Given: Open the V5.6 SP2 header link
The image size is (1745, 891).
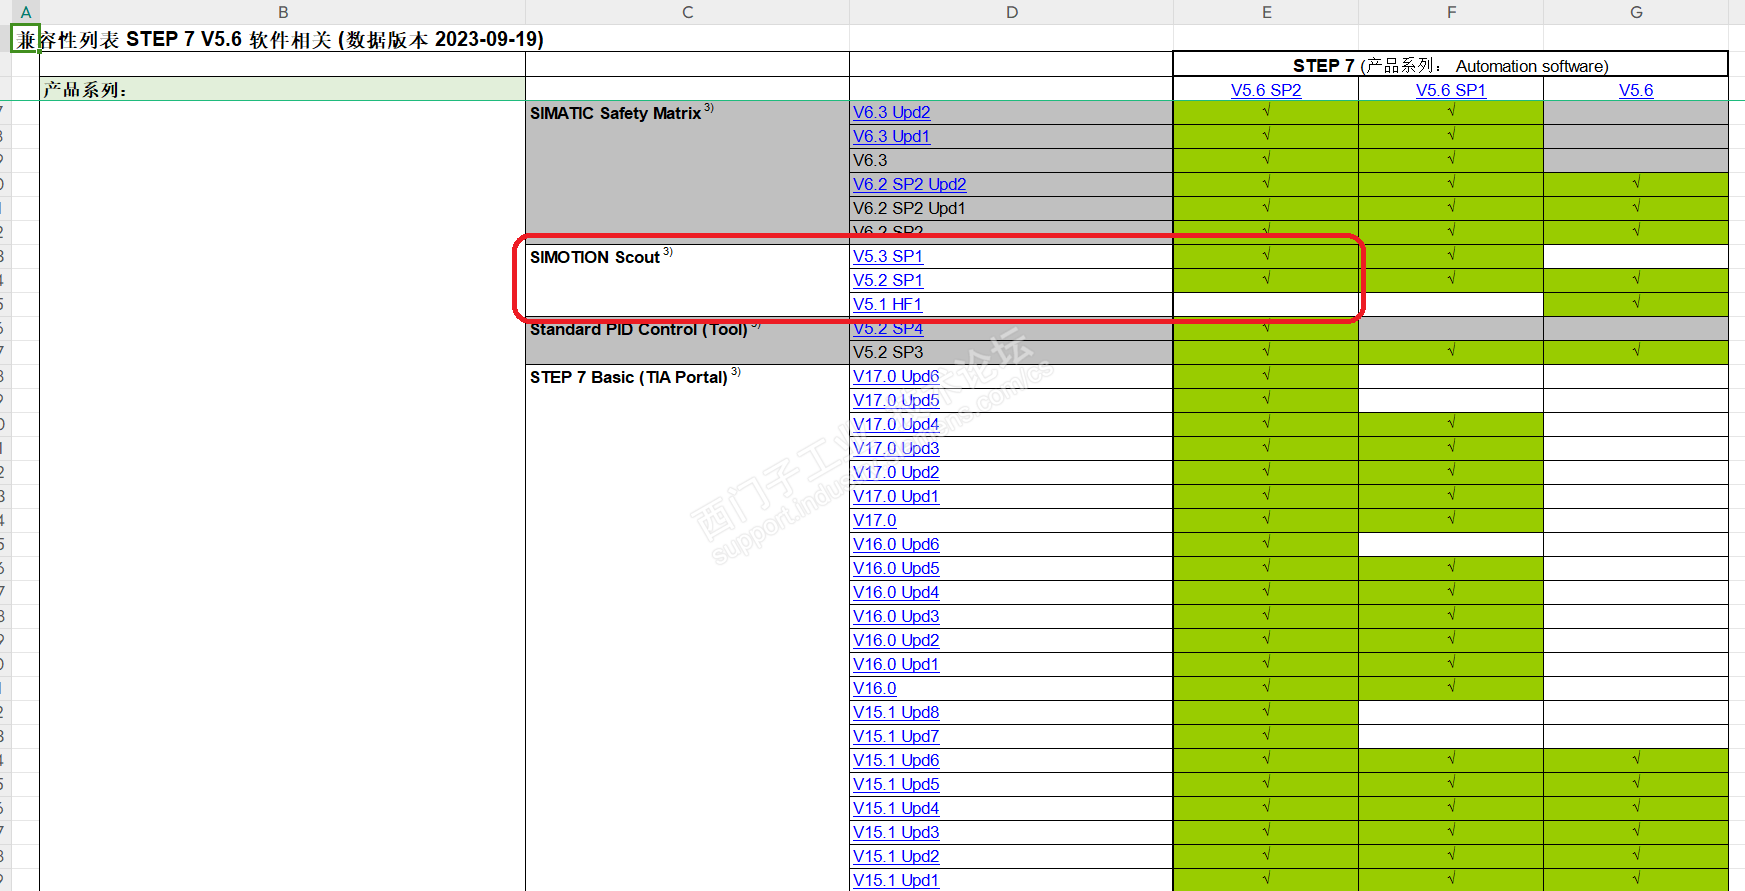Looking at the screenshot, I should (x=1266, y=90).
